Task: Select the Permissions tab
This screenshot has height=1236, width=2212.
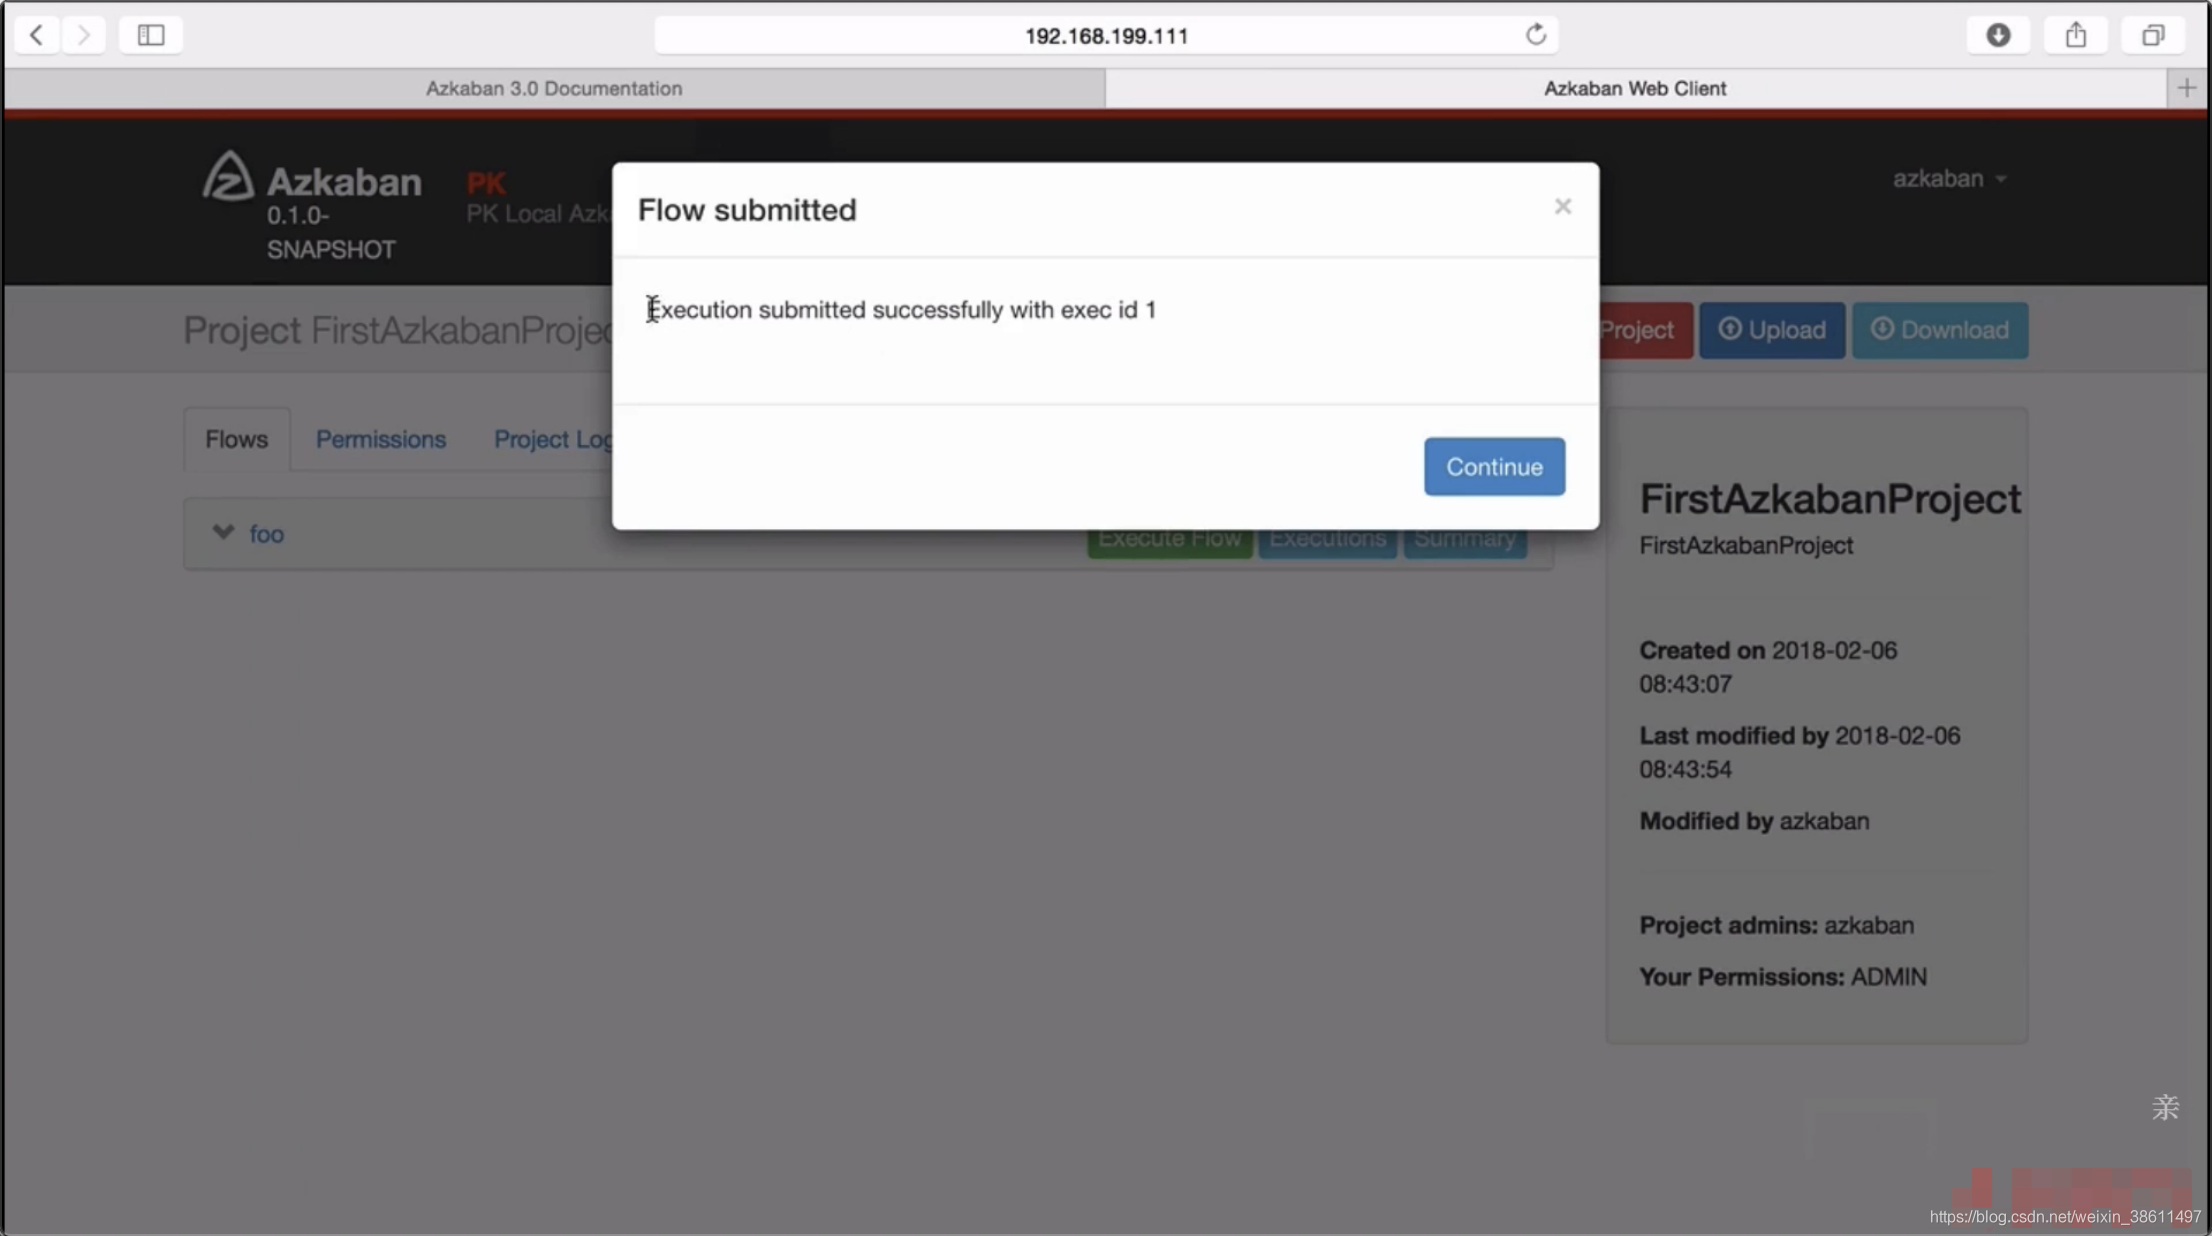Action: click(x=380, y=439)
